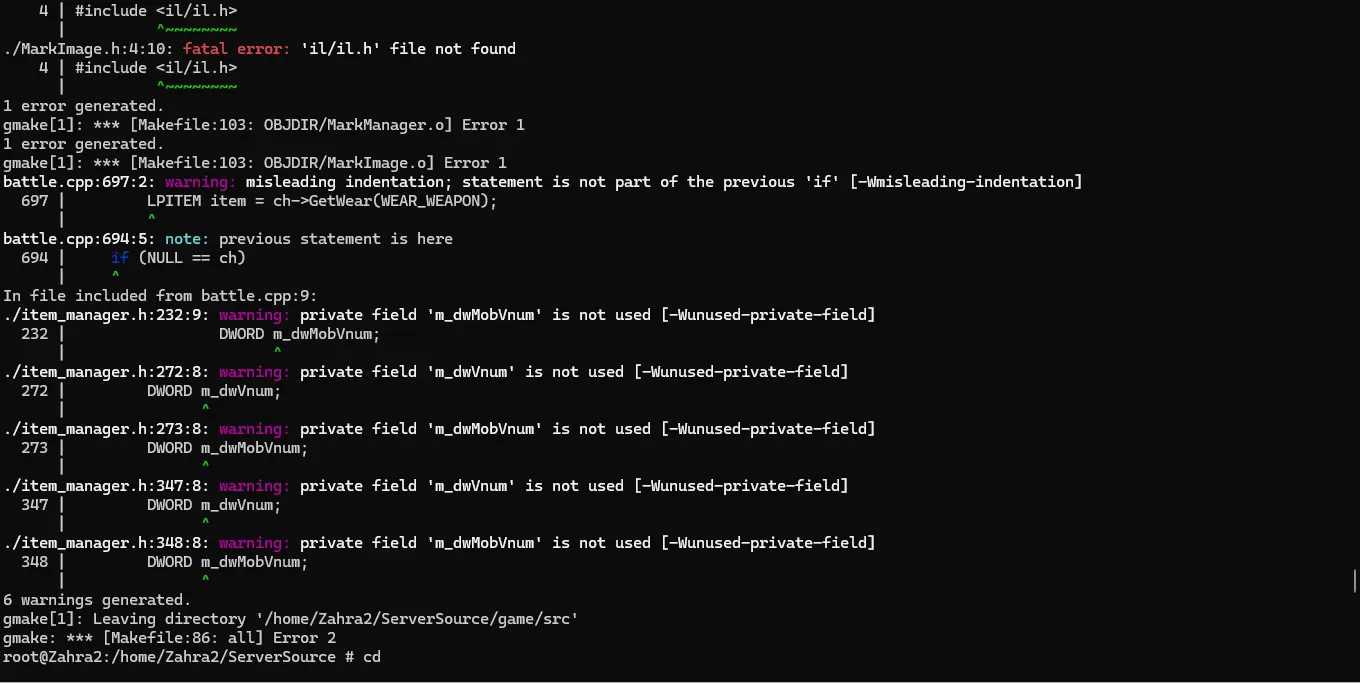Click the '6 warnings generated.' line
The image size is (1360, 683).
(97, 600)
